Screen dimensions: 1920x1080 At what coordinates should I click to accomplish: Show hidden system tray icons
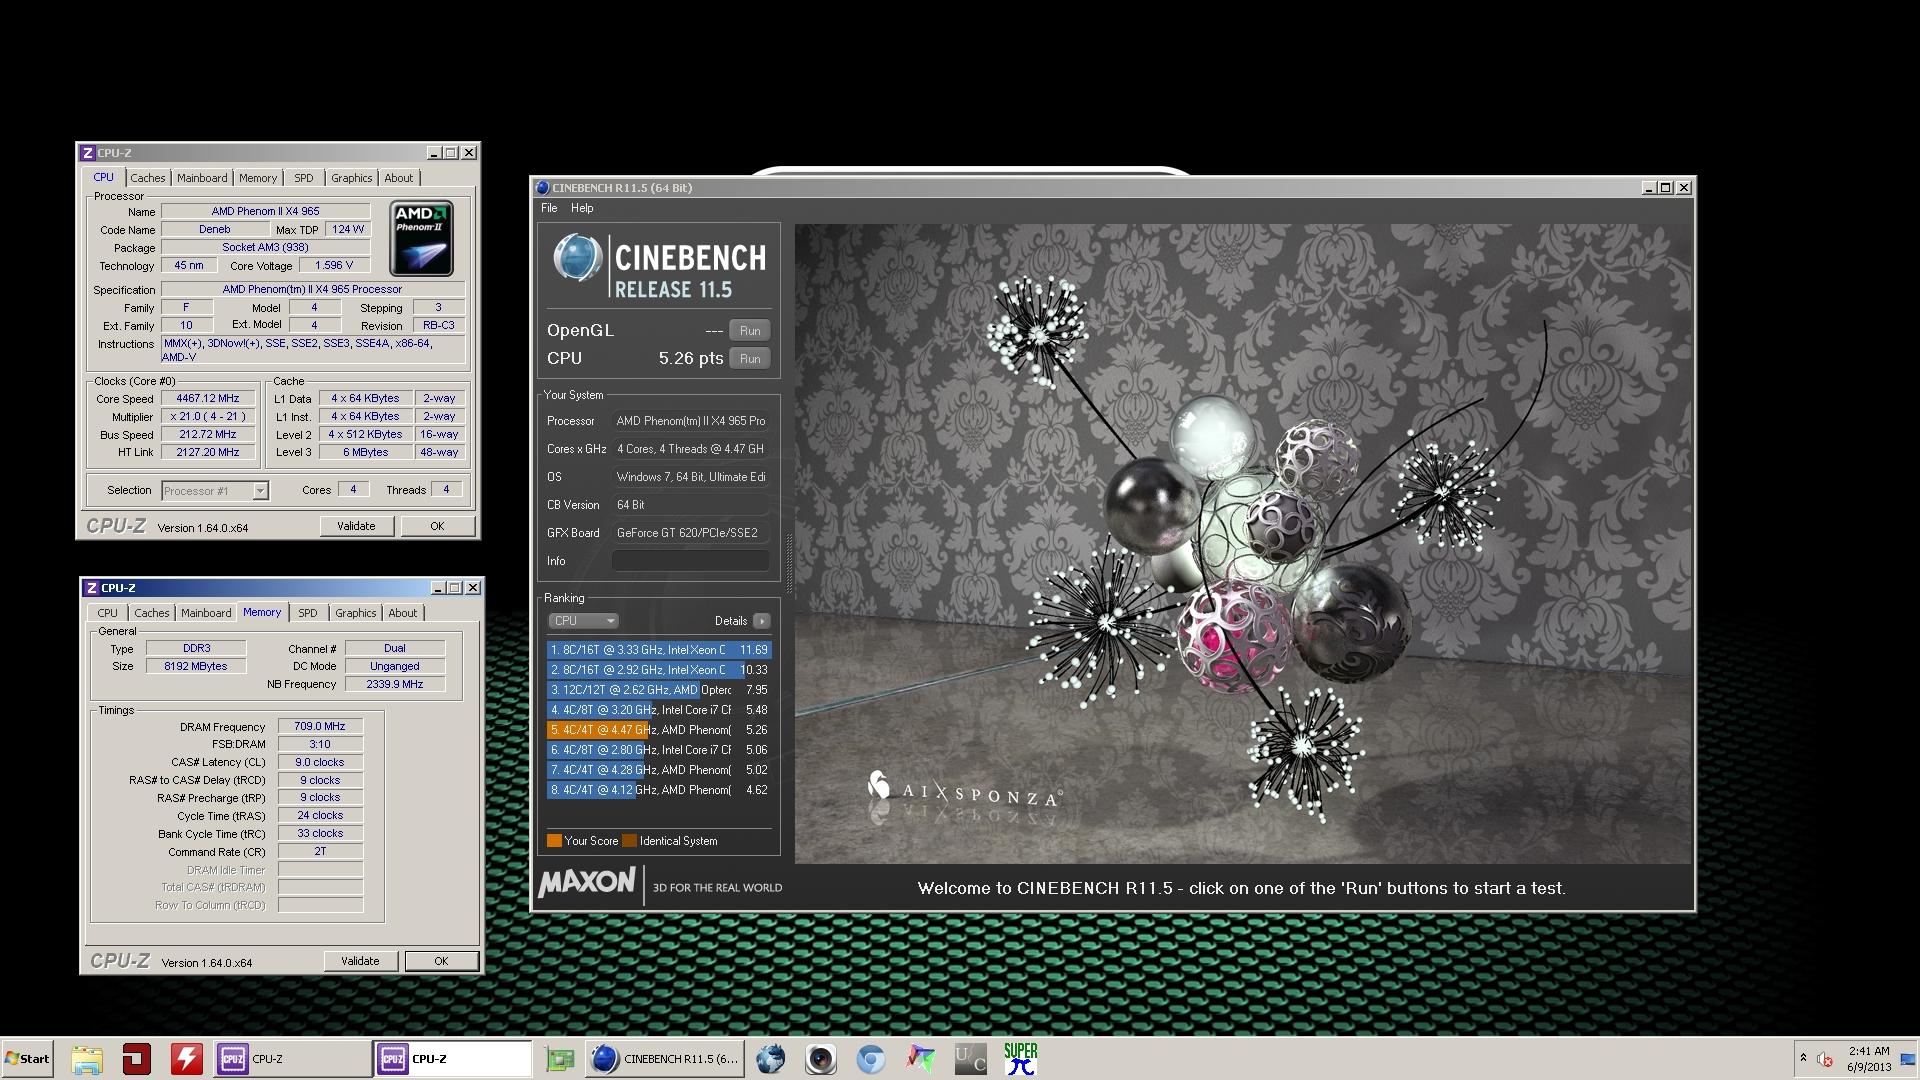click(1803, 1058)
